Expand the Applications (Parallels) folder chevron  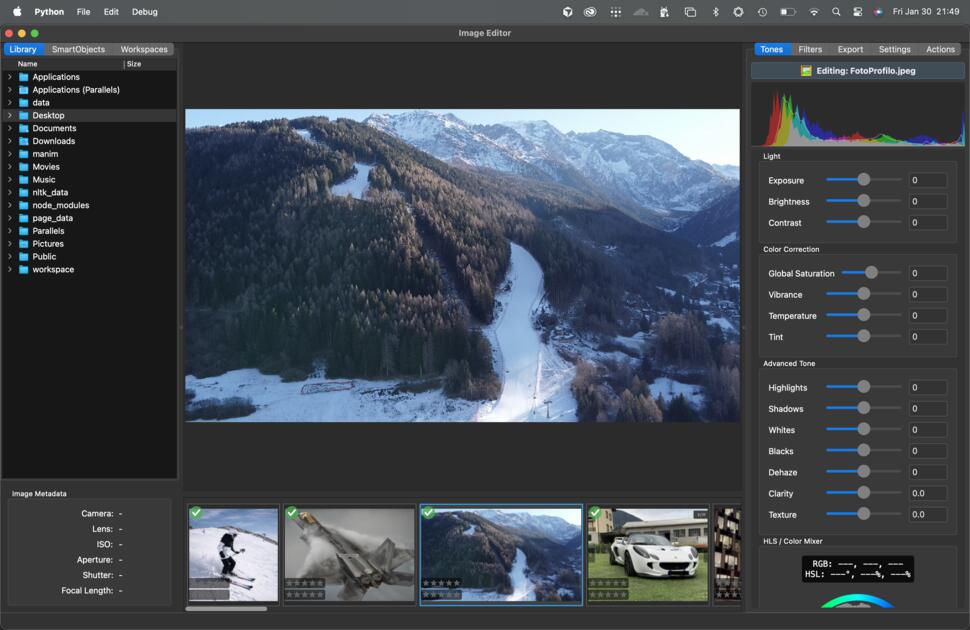point(10,90)
